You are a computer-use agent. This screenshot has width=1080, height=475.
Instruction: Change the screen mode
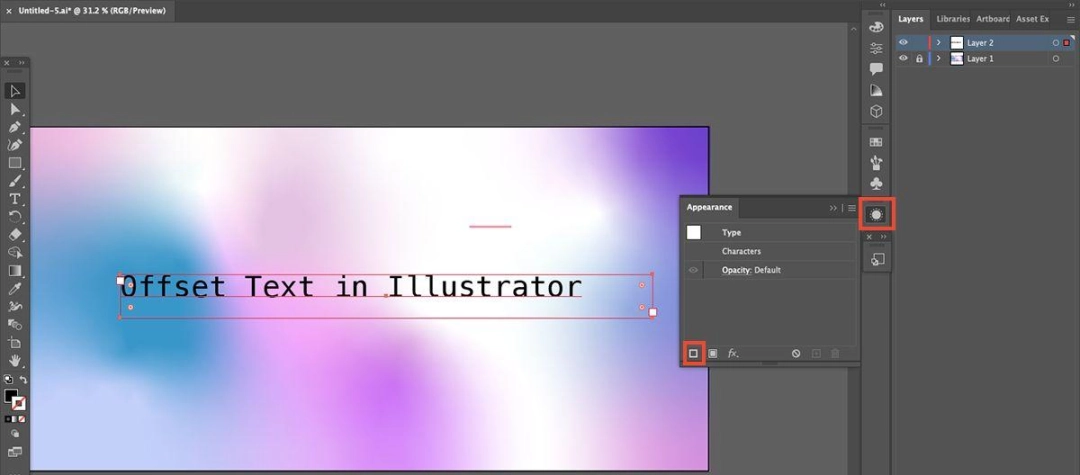click(14, 452)
